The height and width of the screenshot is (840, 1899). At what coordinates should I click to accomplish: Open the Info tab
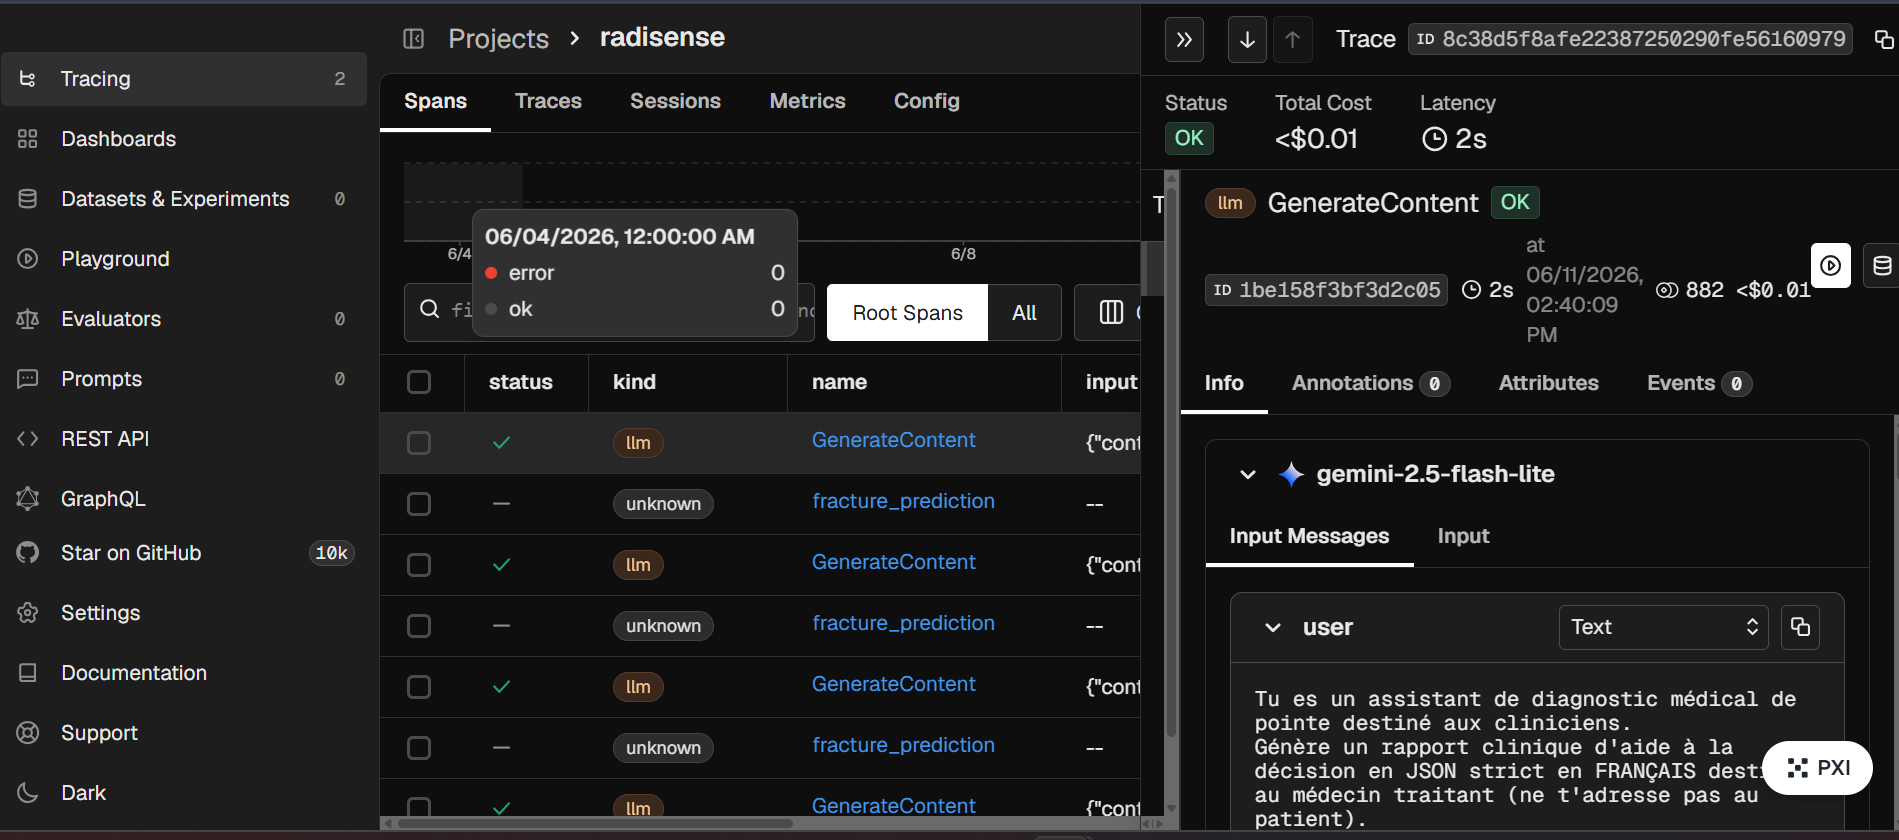pos(1224,383)
